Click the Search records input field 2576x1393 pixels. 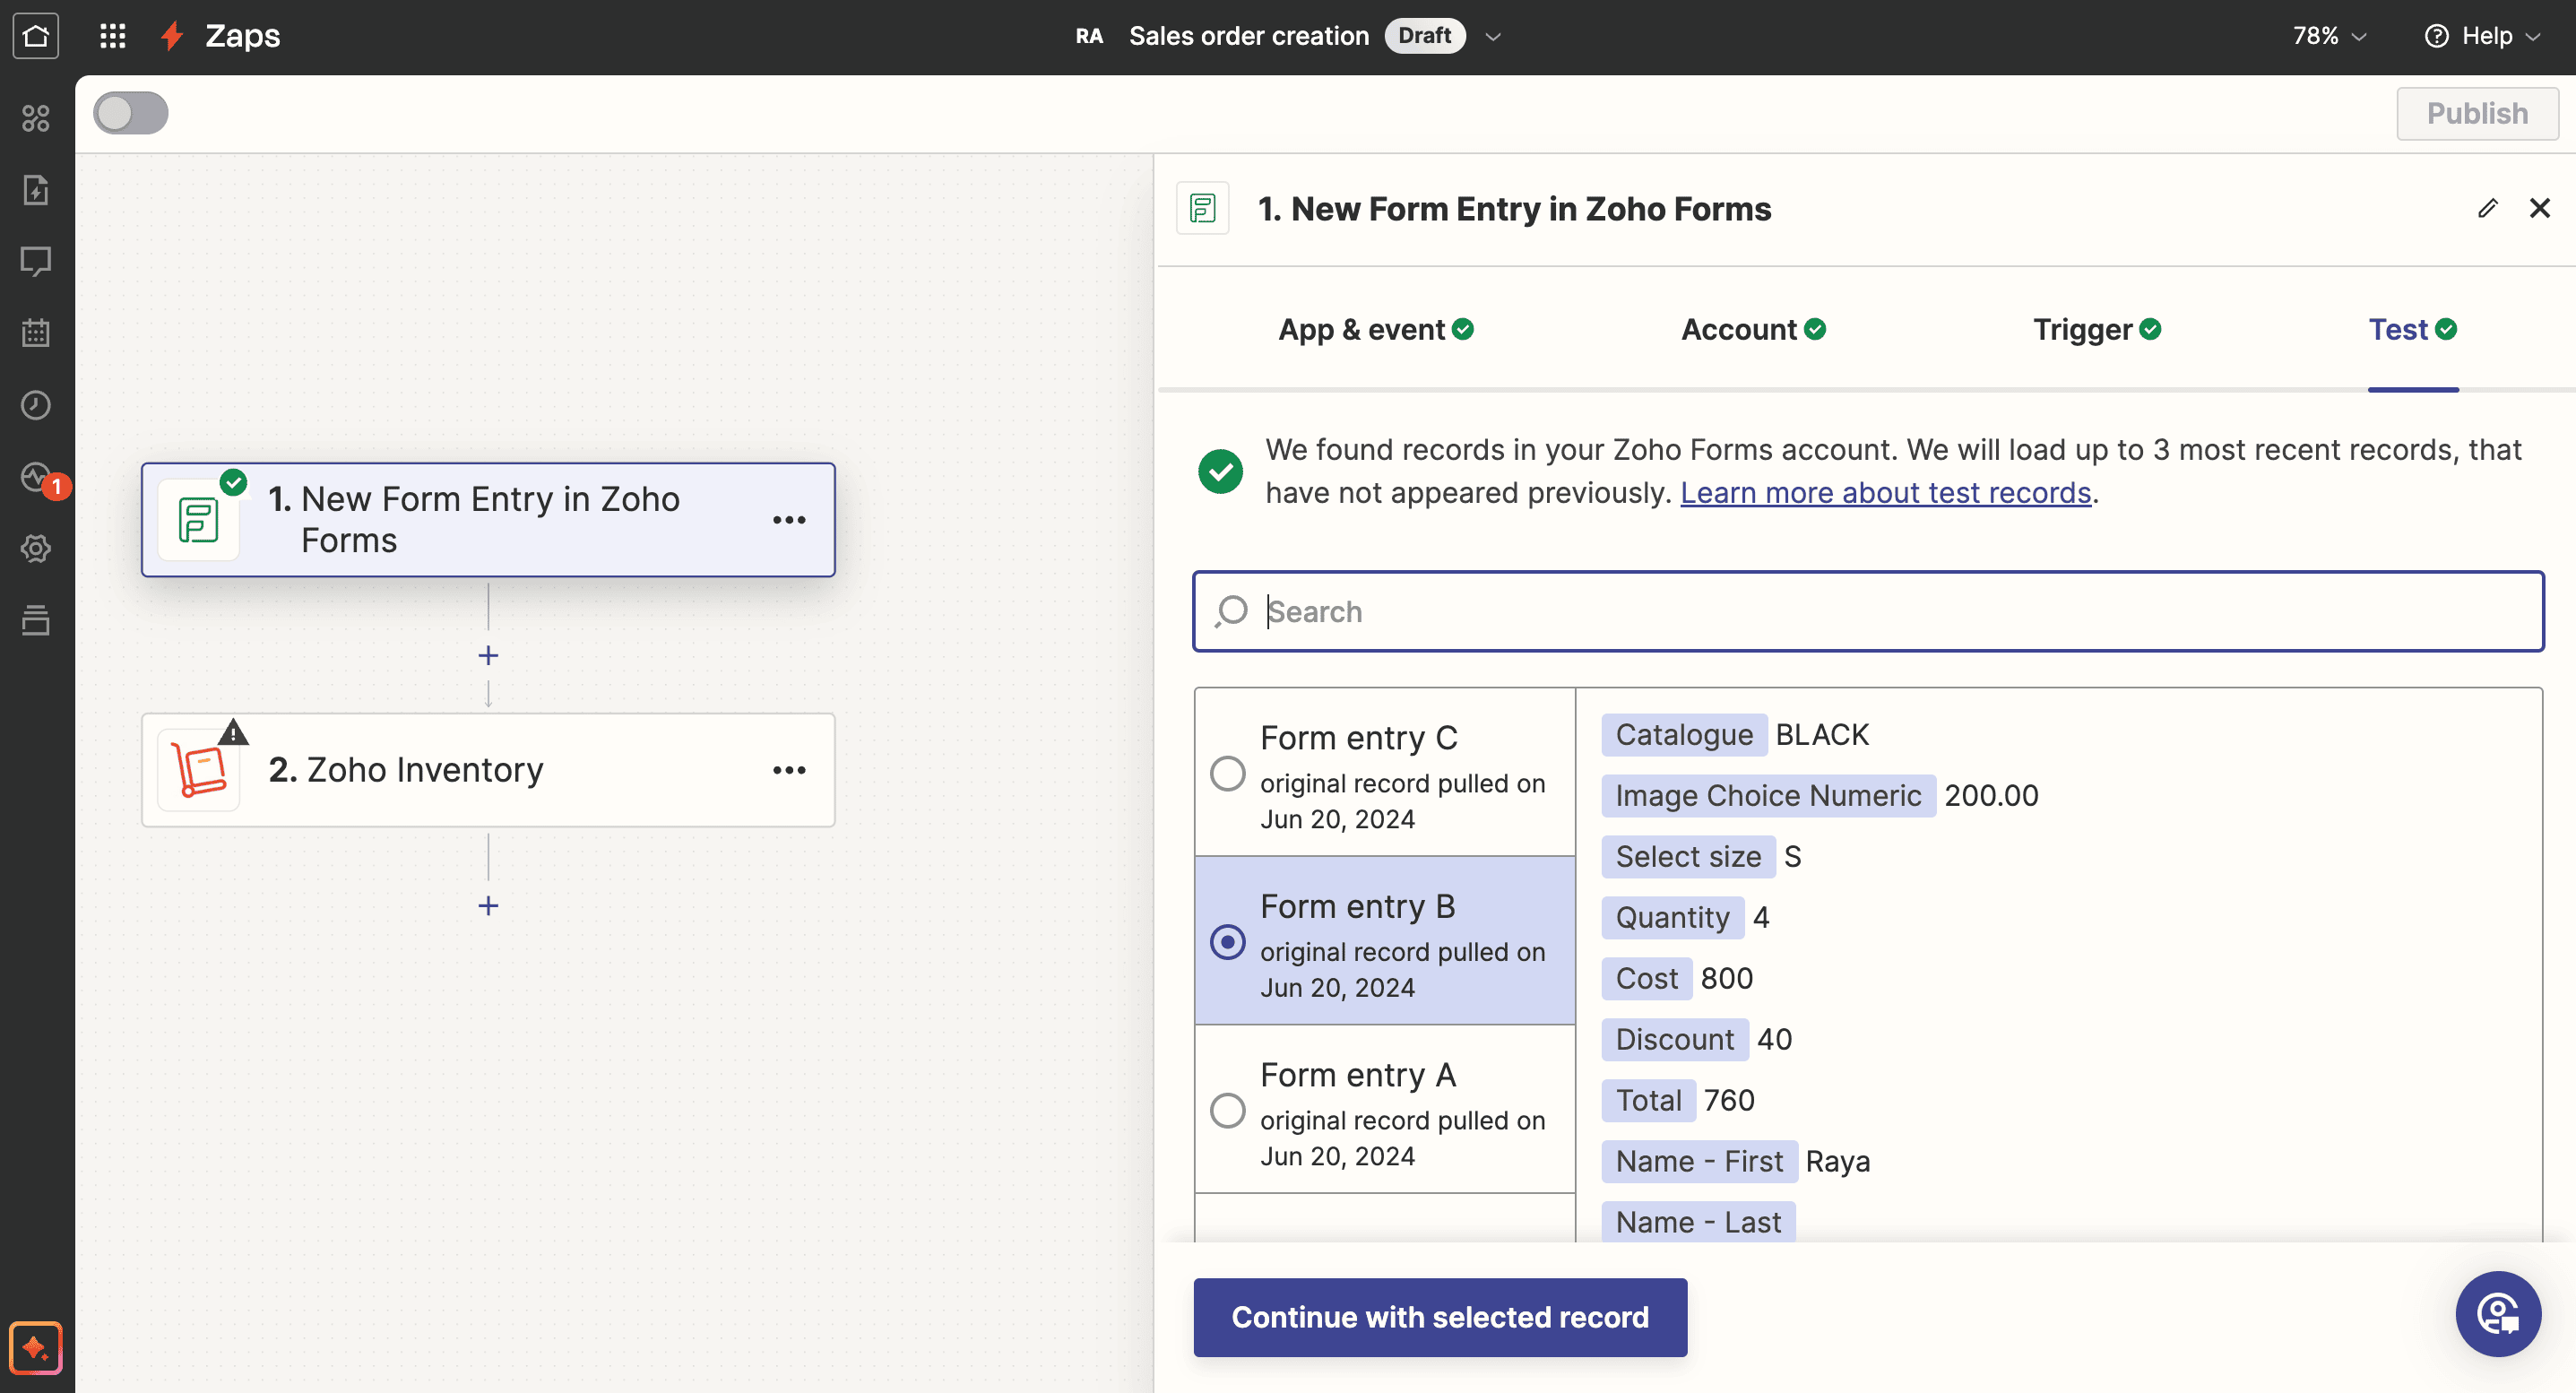1867,611
